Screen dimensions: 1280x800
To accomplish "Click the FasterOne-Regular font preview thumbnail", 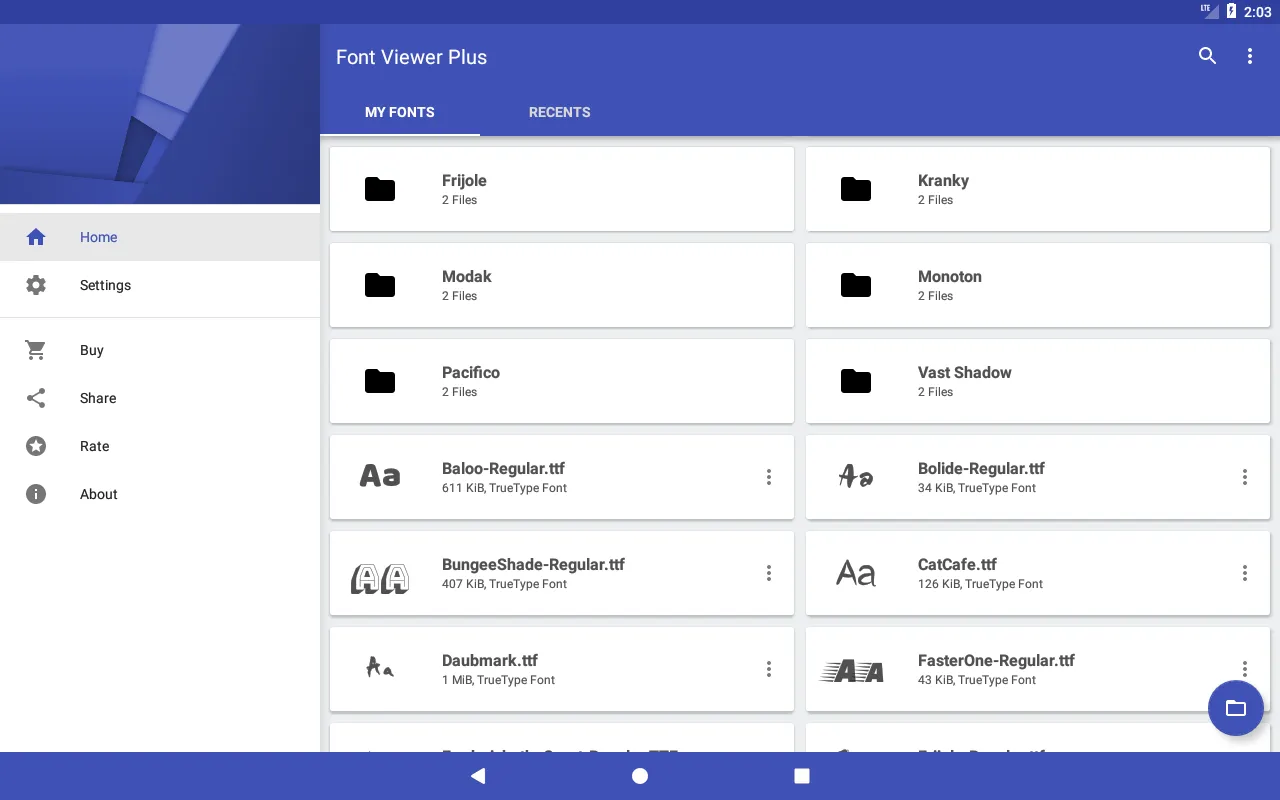I will 852,671.
